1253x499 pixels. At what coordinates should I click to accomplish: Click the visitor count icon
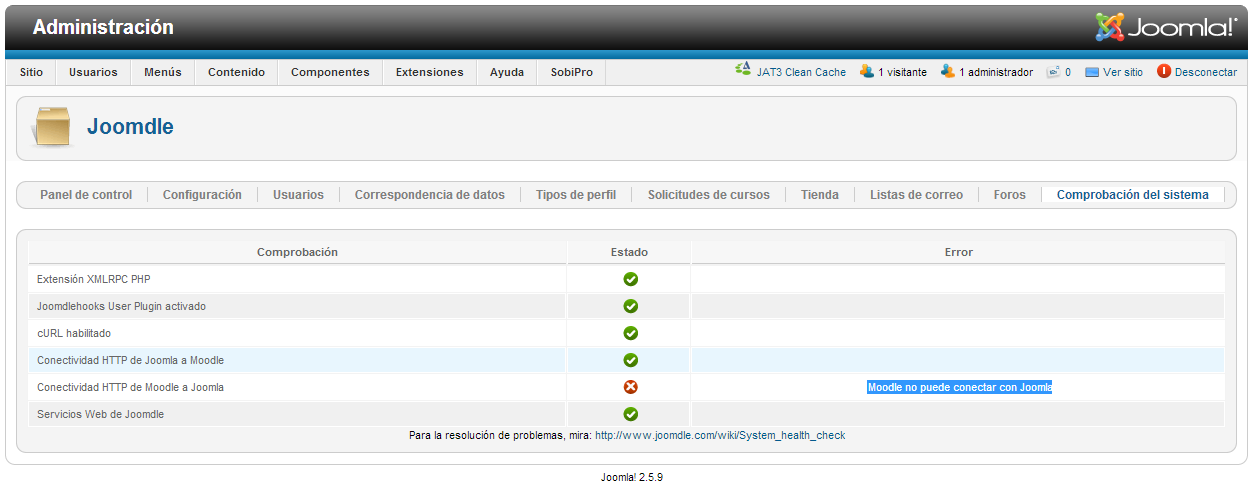pyautogui.click(x=867, y=72)
